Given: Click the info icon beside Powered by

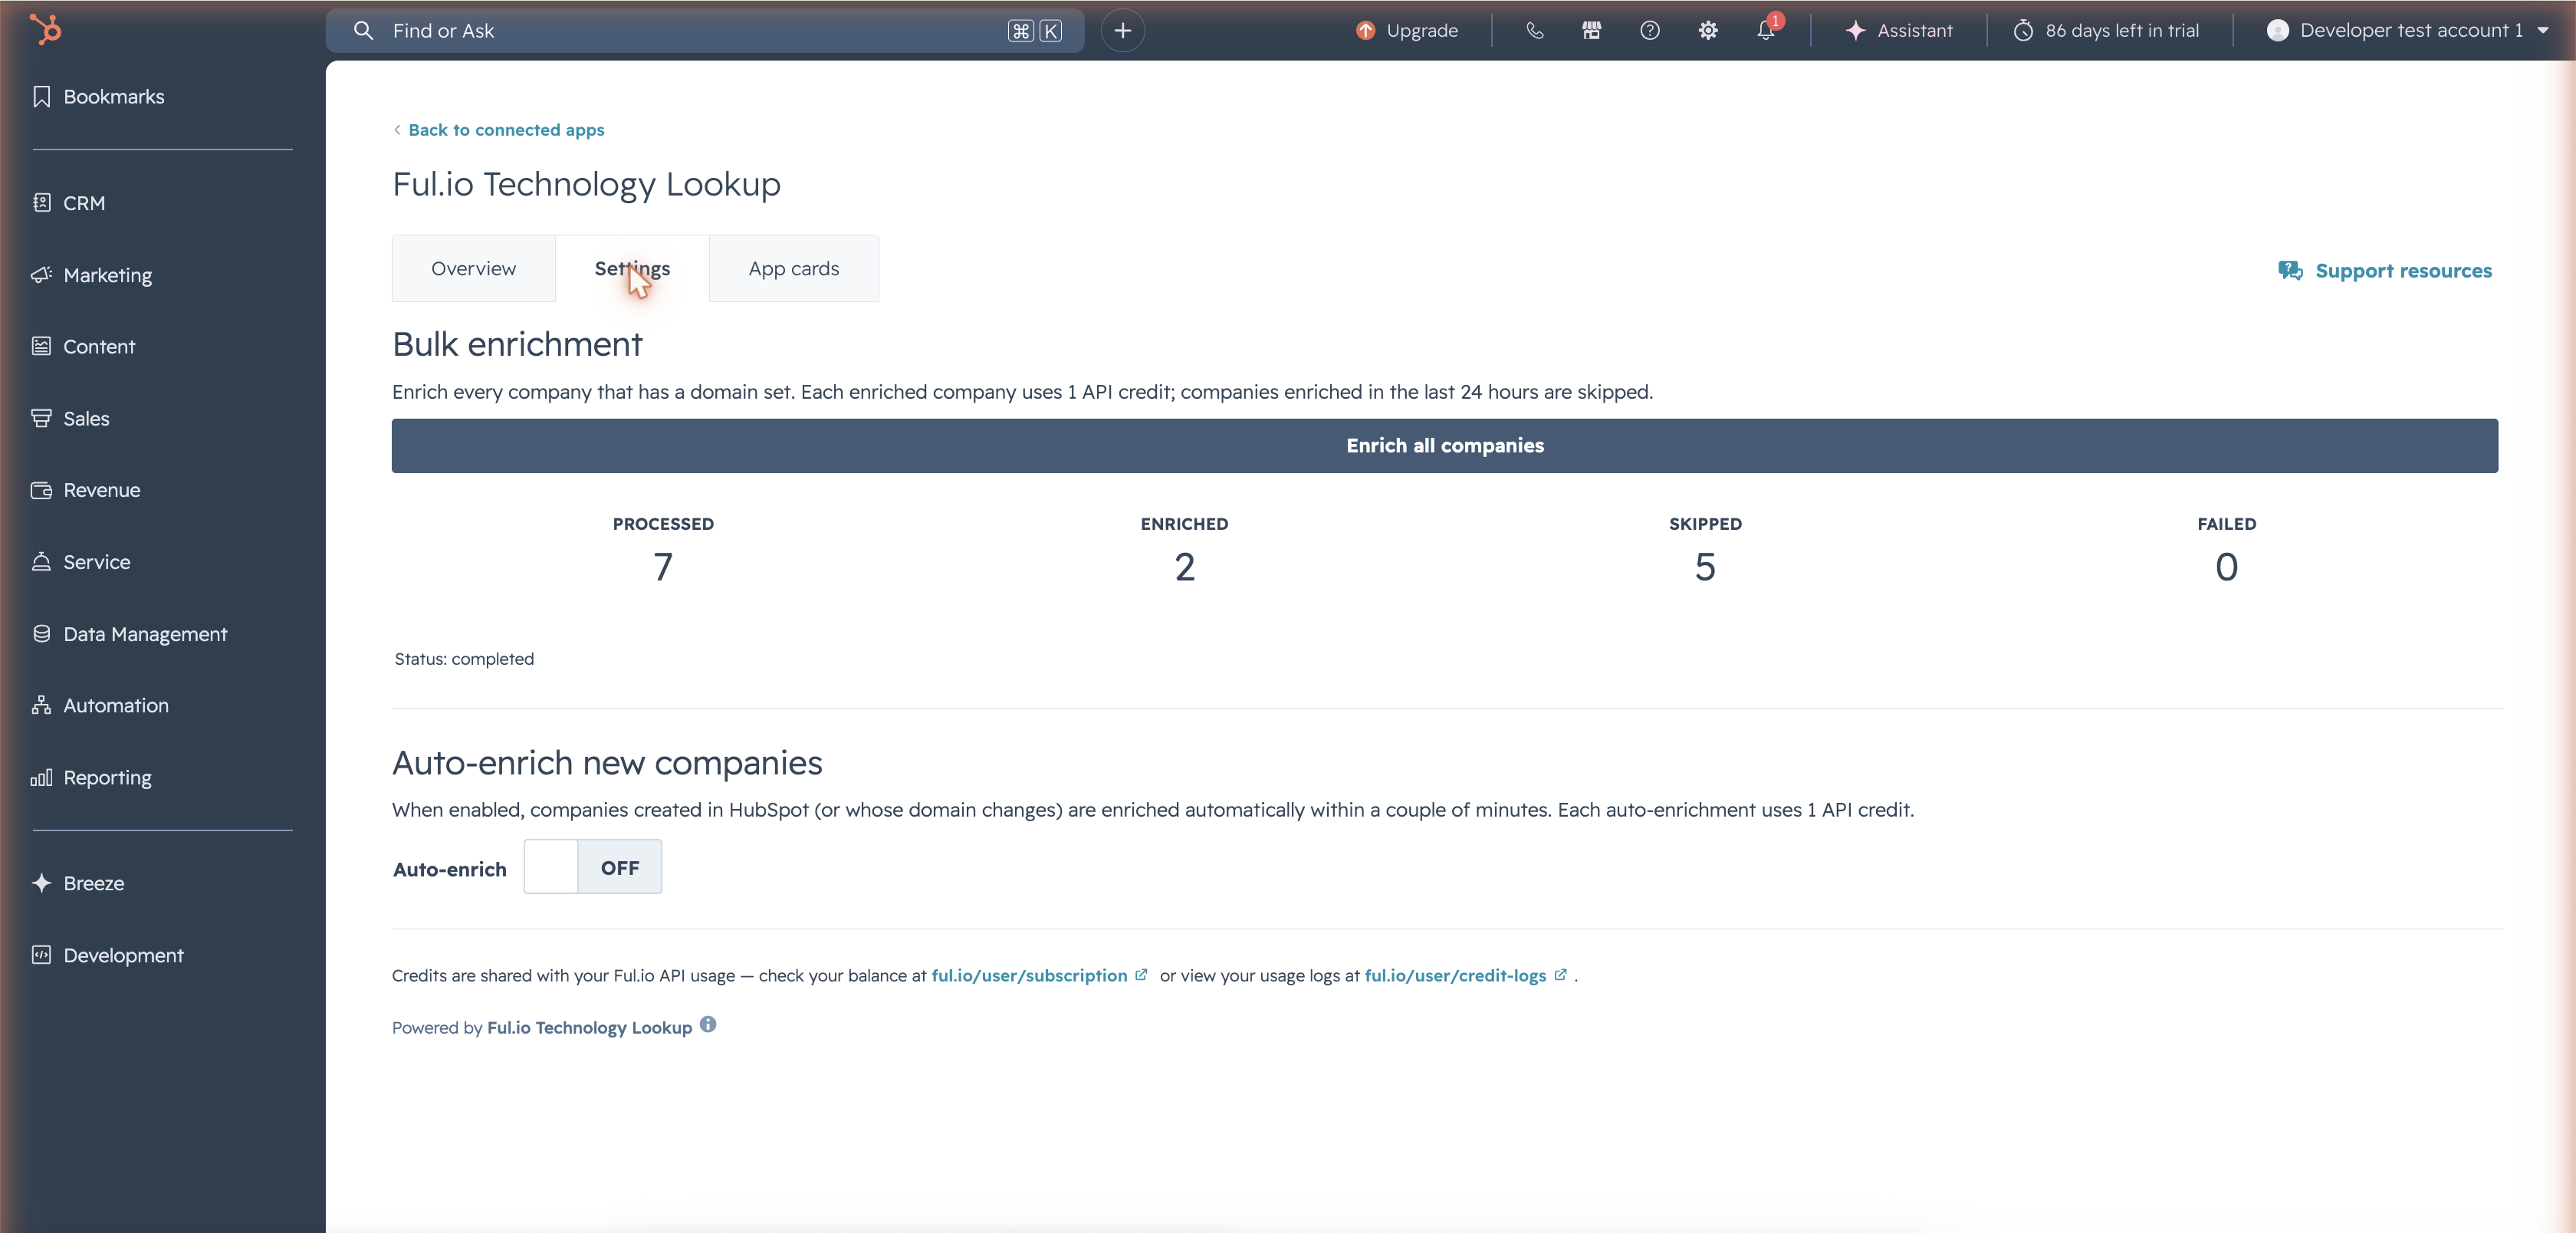Looking at the screenshot, I should 707,1024.
